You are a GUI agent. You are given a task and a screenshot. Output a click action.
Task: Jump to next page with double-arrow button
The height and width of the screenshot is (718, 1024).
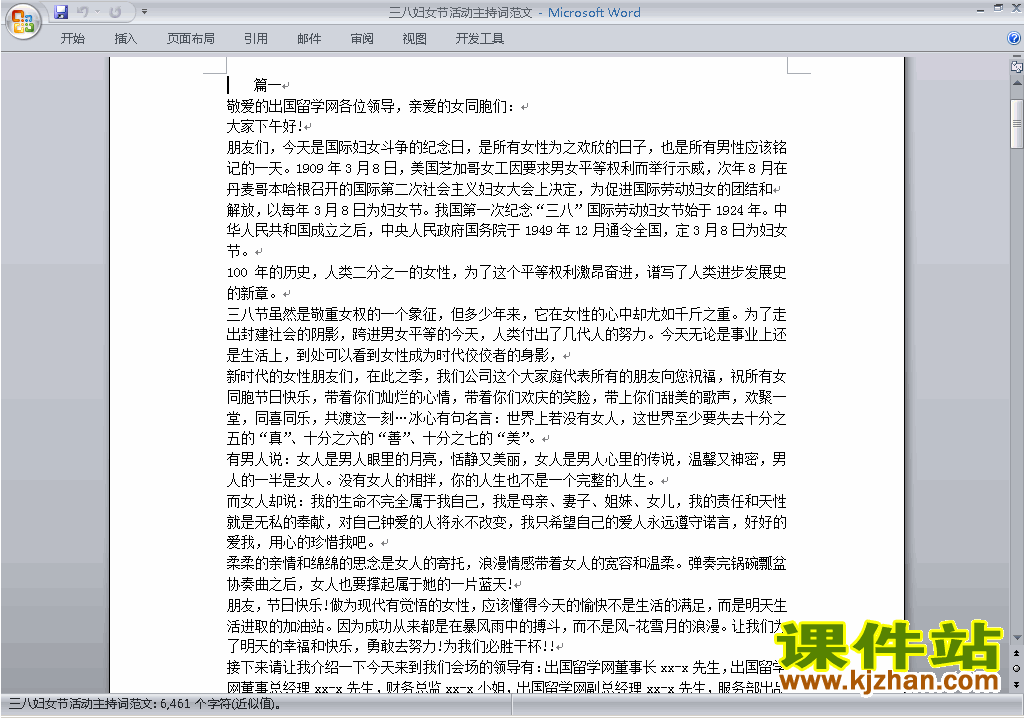click(1017, 684)
